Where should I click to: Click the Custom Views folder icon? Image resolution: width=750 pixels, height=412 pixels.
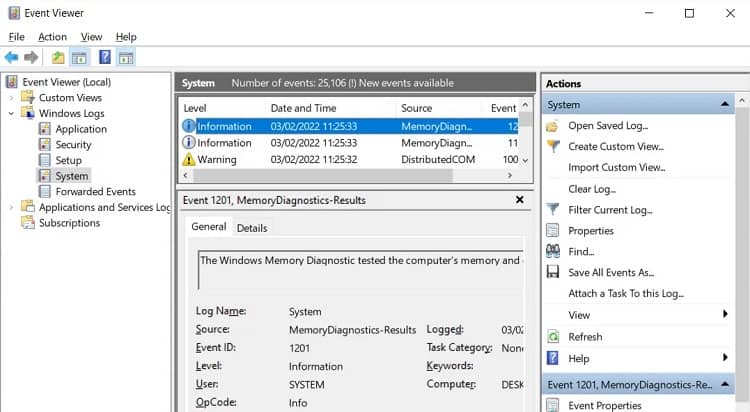[x=28, y=98]
